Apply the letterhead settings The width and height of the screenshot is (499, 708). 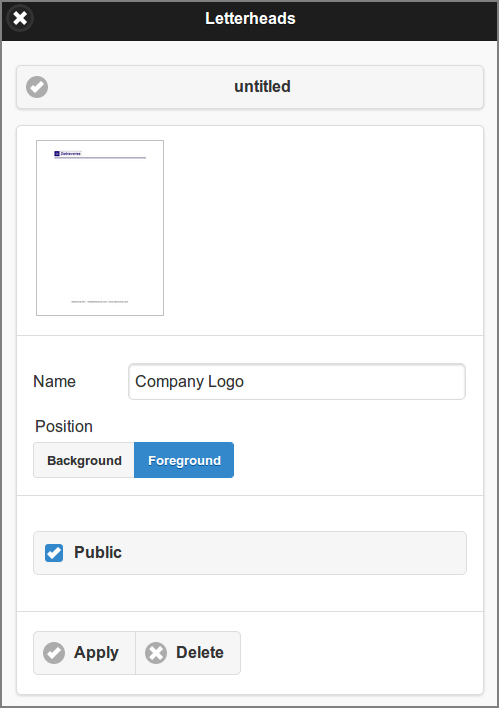(x=84, y=653)
